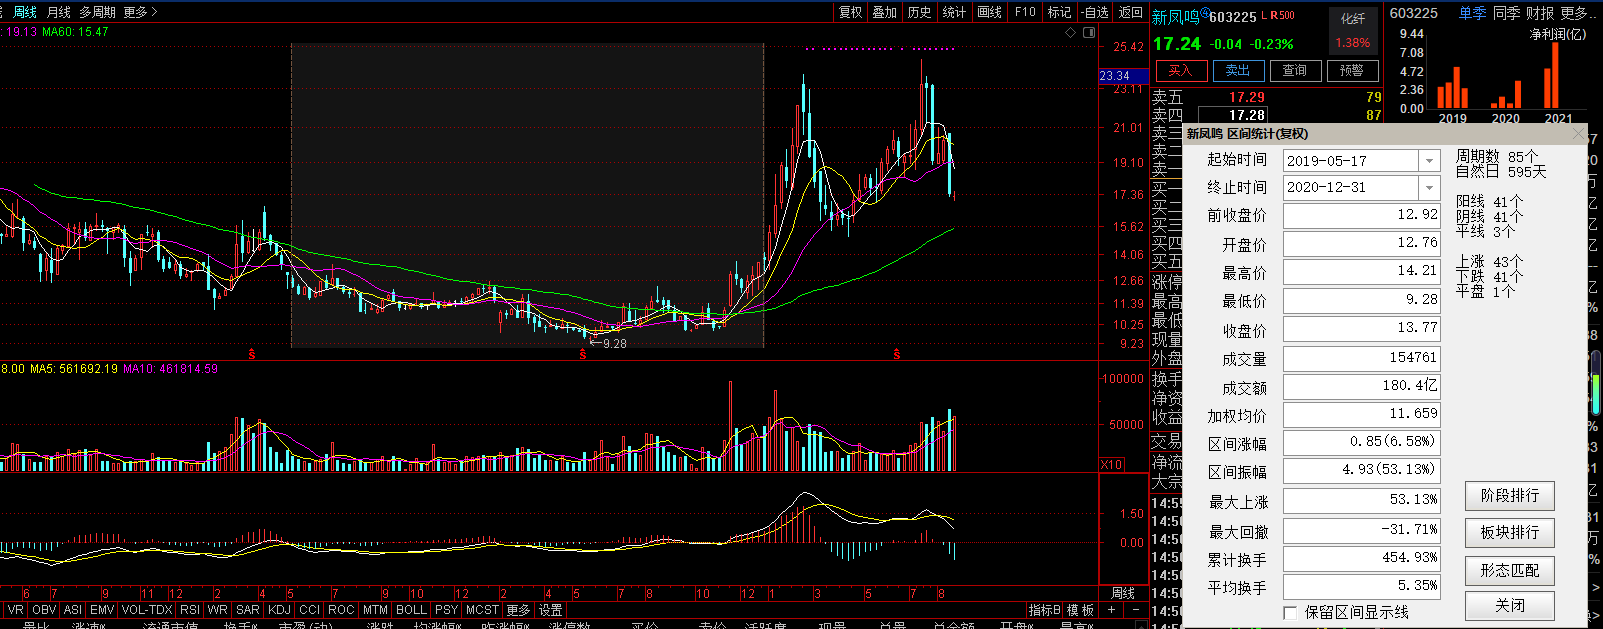Screen dimensions: 1603x629
Task: Click the 2021 net profit bar in chart
Action: coord(1551,76)
